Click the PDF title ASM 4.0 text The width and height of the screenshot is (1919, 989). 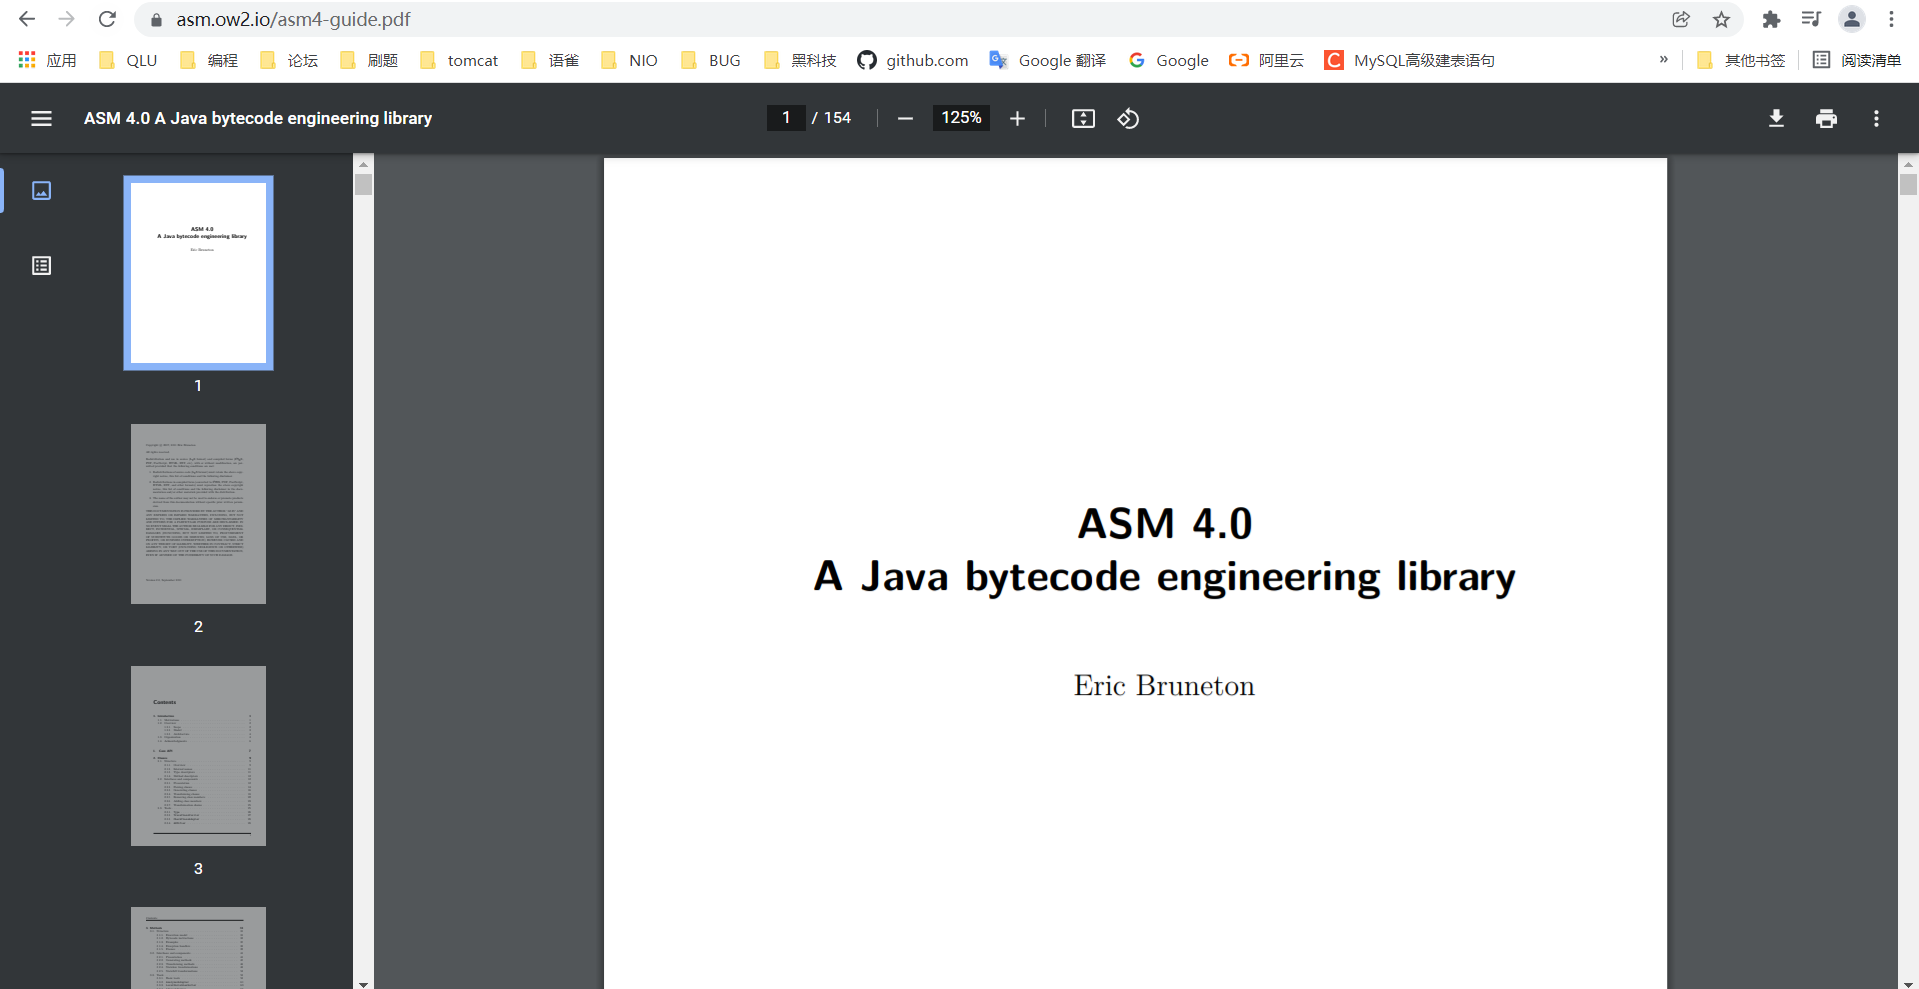coord(258,118)
